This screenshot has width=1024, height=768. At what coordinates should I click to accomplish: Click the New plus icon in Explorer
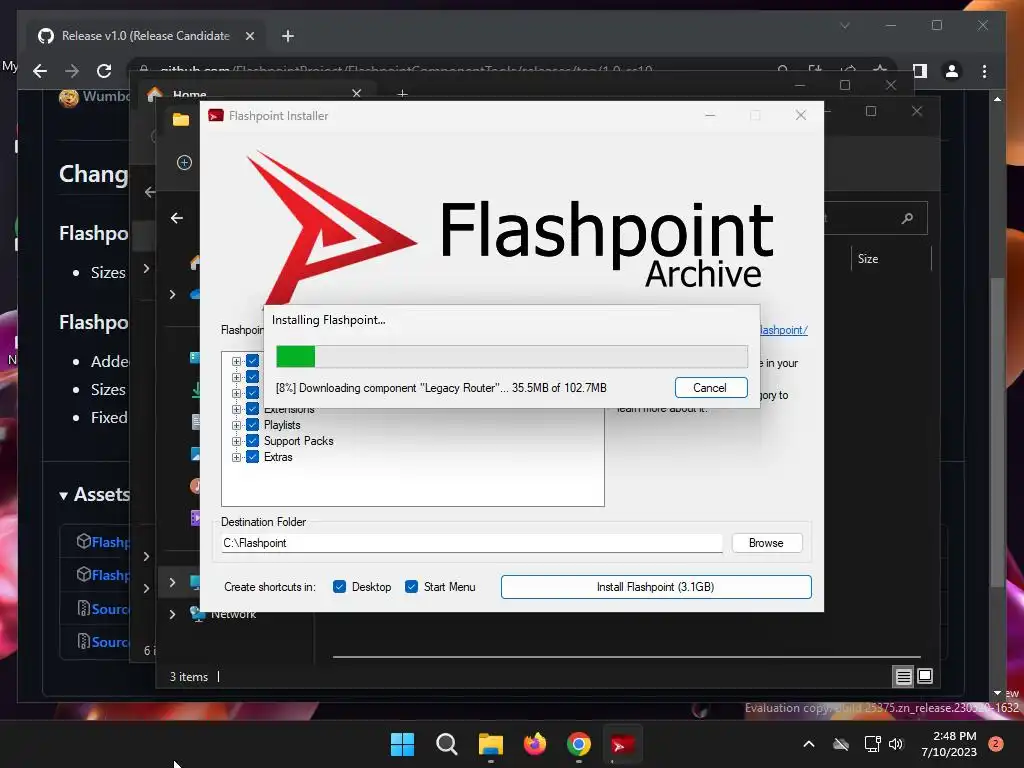tap(184, 163)
